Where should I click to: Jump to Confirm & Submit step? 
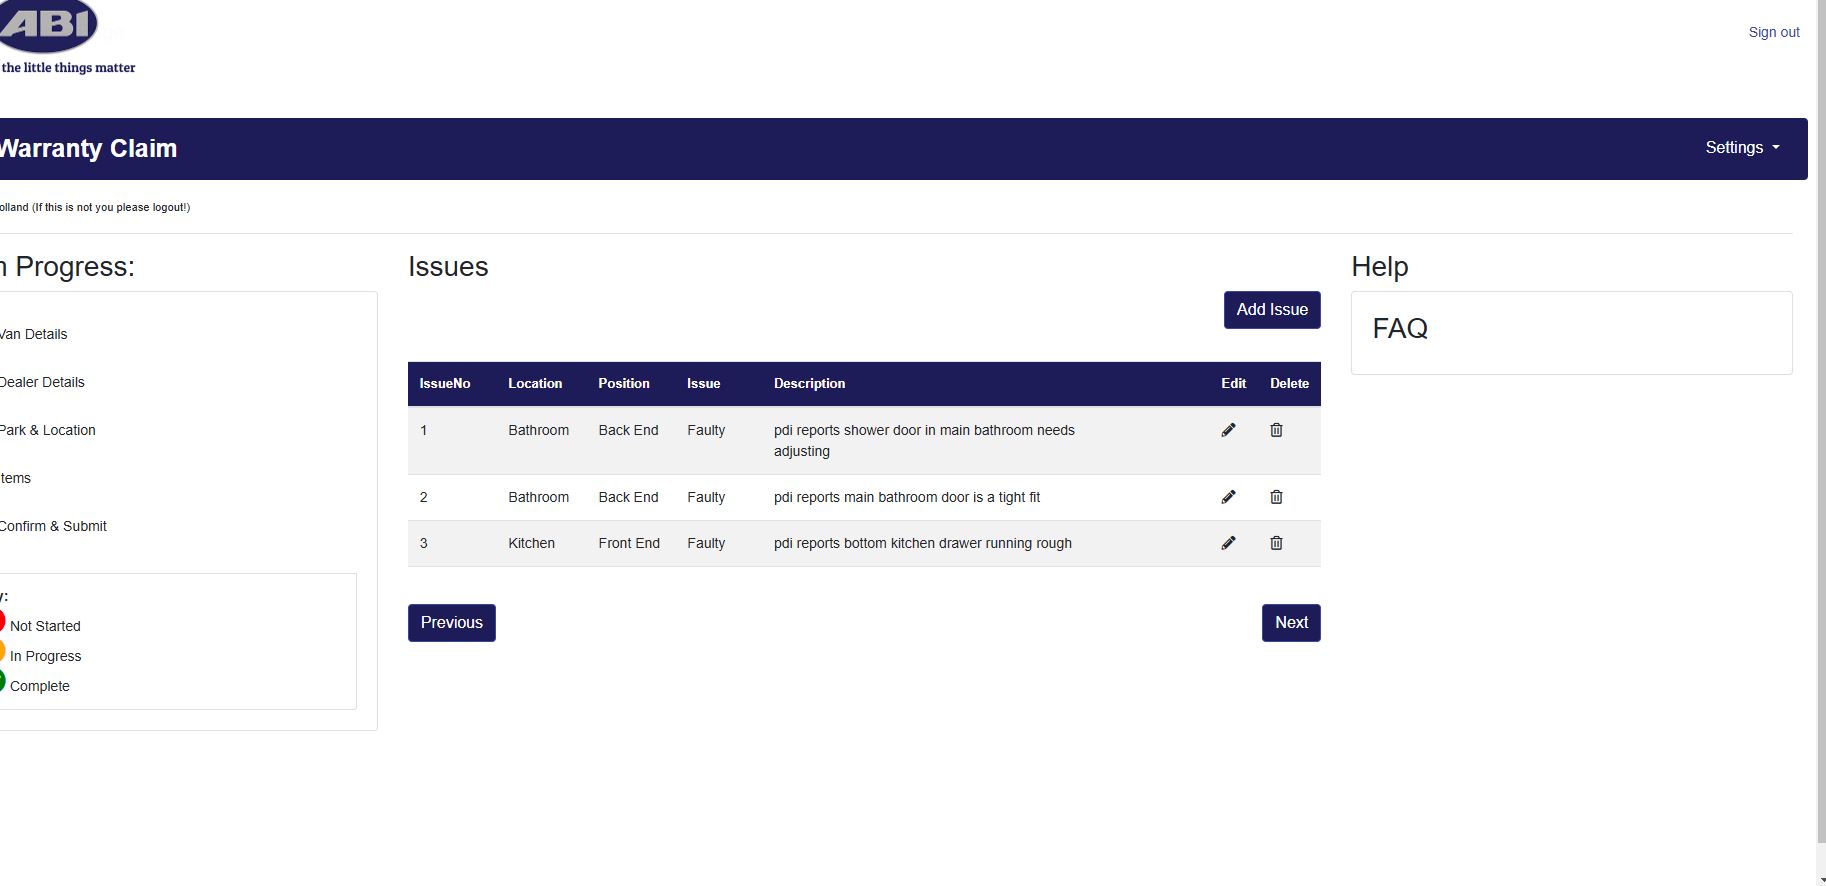coord(54,526)
